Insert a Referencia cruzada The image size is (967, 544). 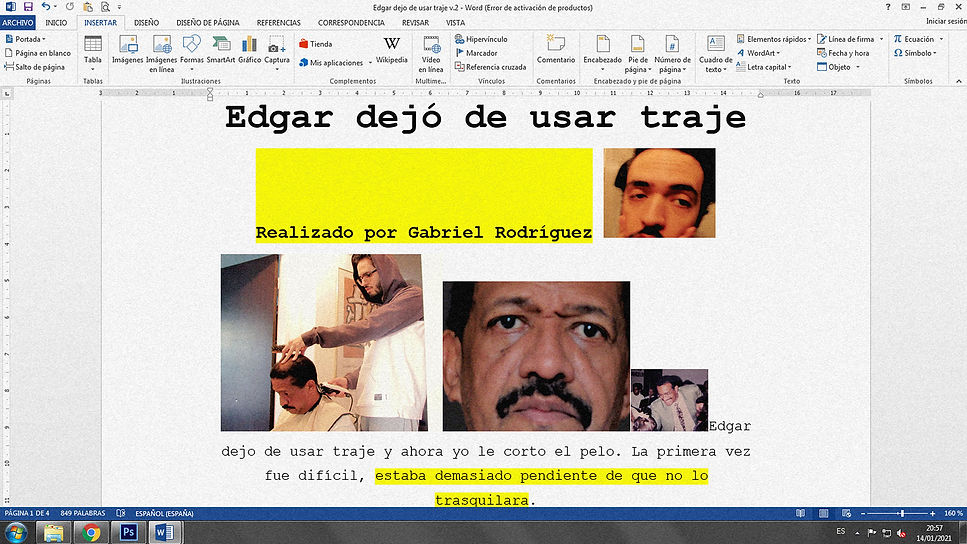(x=490, y=67)
